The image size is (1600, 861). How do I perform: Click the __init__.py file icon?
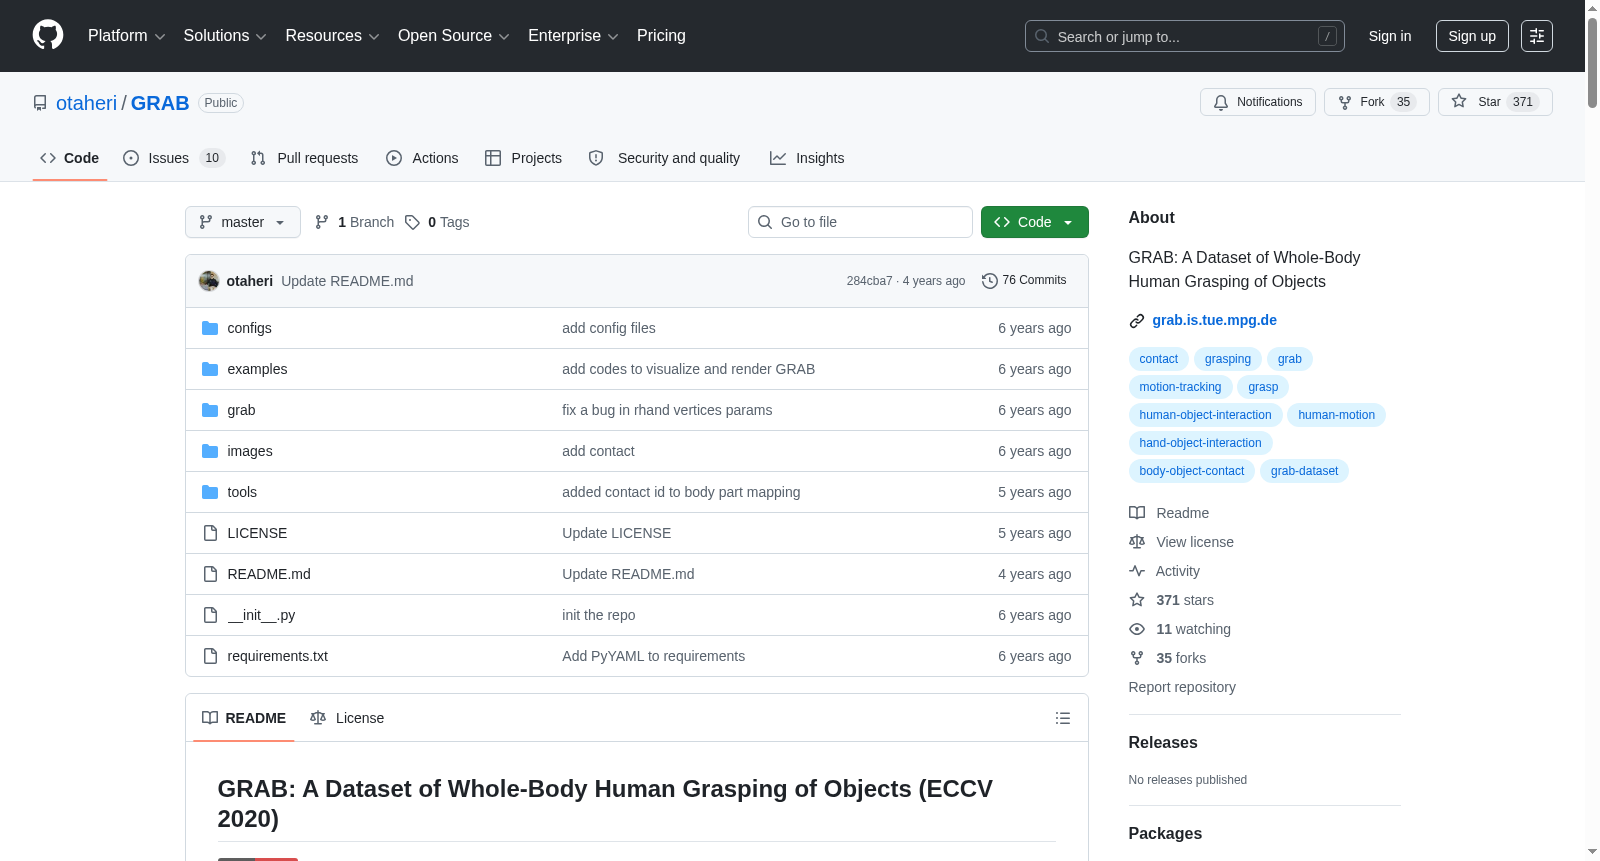point(210,615)
